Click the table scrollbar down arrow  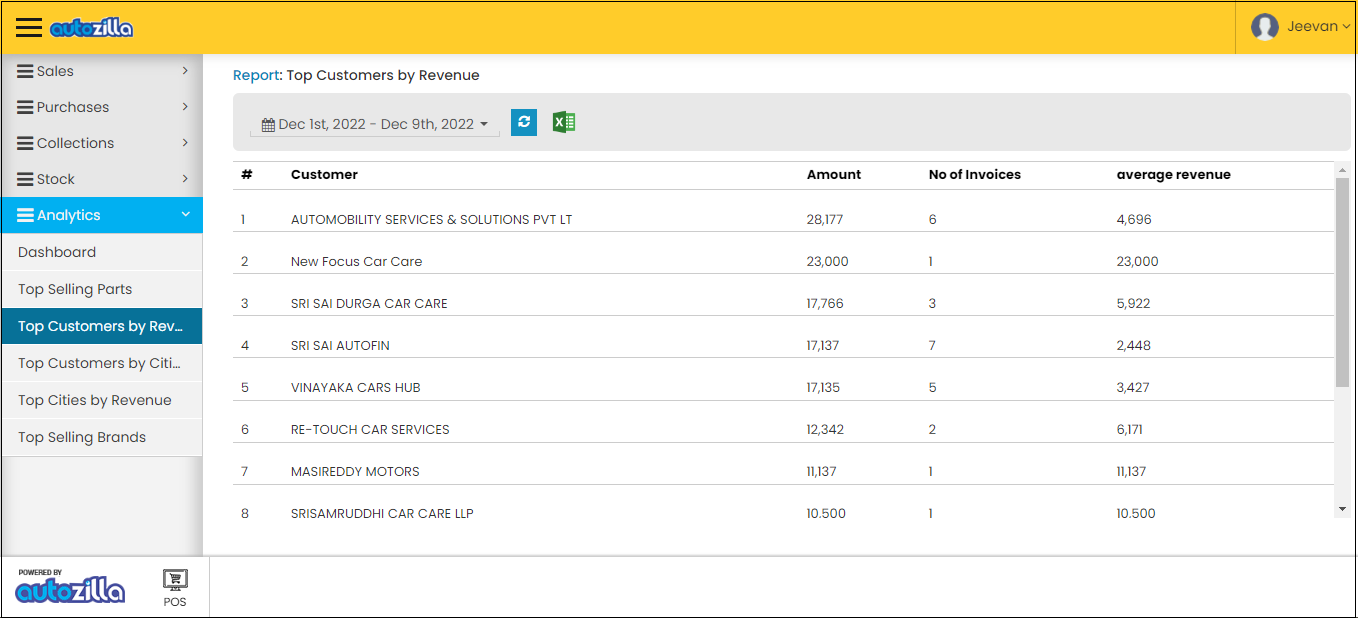1342,509
